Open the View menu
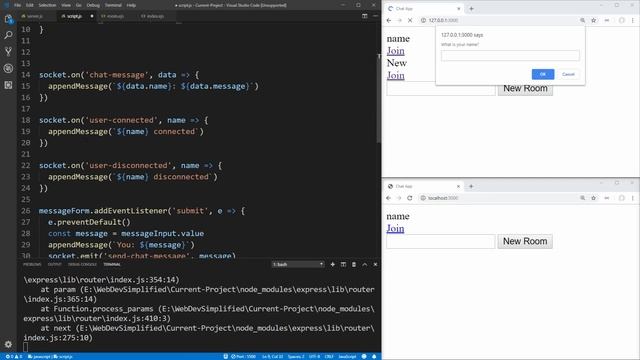The image size is (640, 360). click(66, 5)
